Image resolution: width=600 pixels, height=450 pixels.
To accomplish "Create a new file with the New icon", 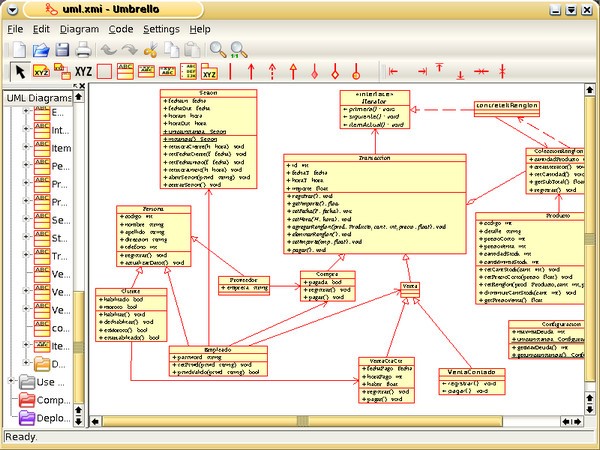I will tap(20, 50).
